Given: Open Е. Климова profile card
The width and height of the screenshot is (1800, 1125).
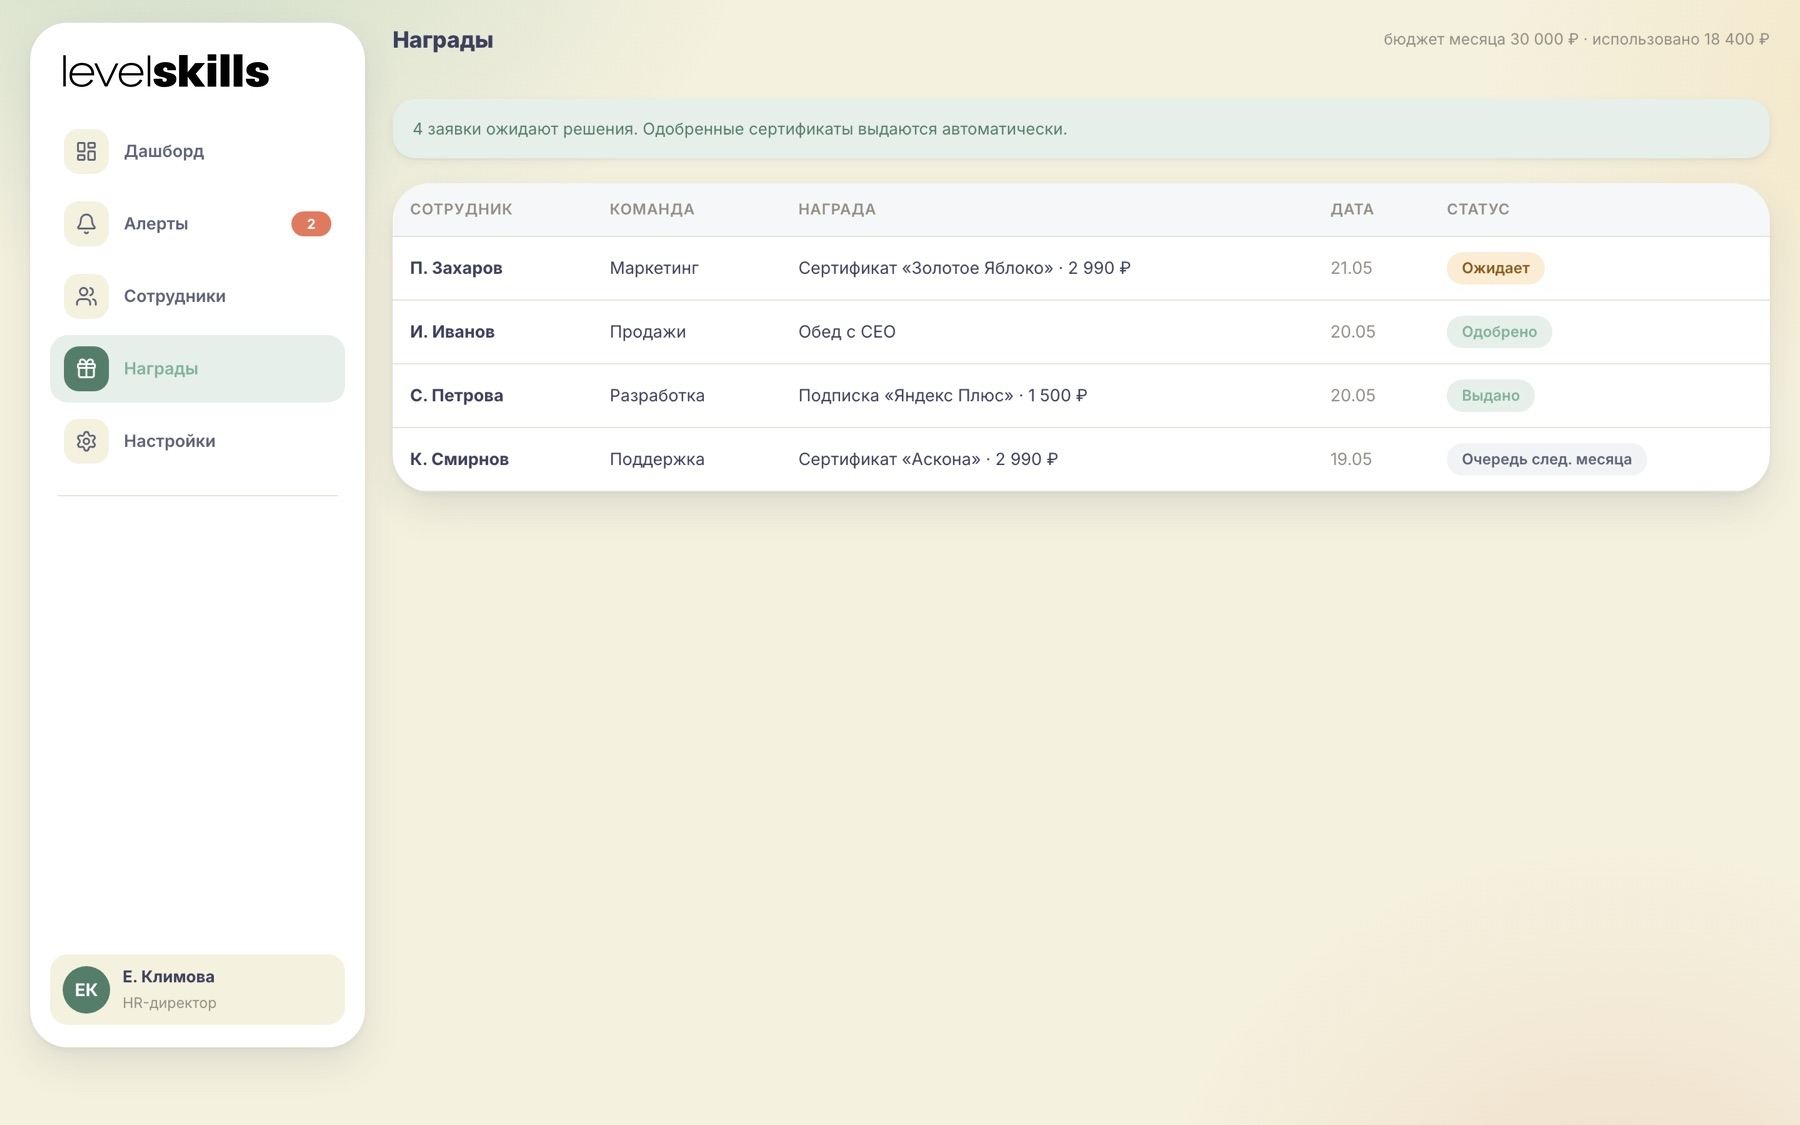Looking at the screenshot, I should point(197,990).
